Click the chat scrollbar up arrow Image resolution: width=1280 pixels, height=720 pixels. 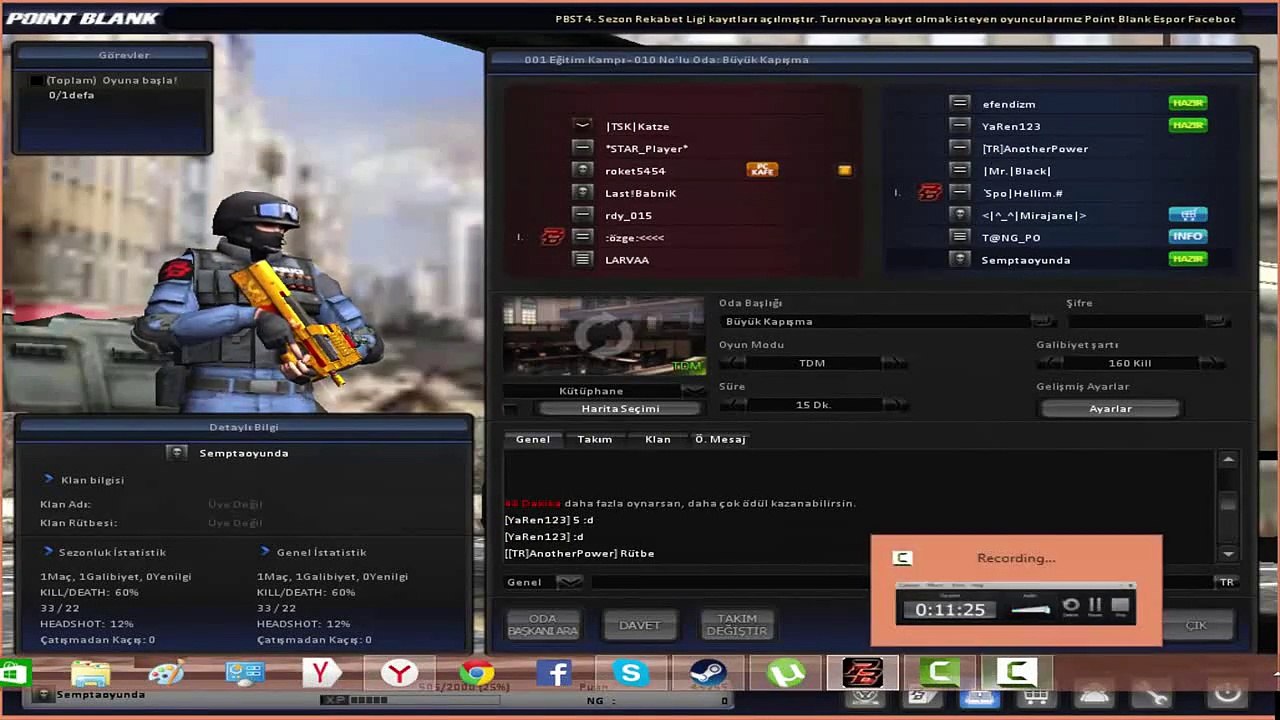1228,459
